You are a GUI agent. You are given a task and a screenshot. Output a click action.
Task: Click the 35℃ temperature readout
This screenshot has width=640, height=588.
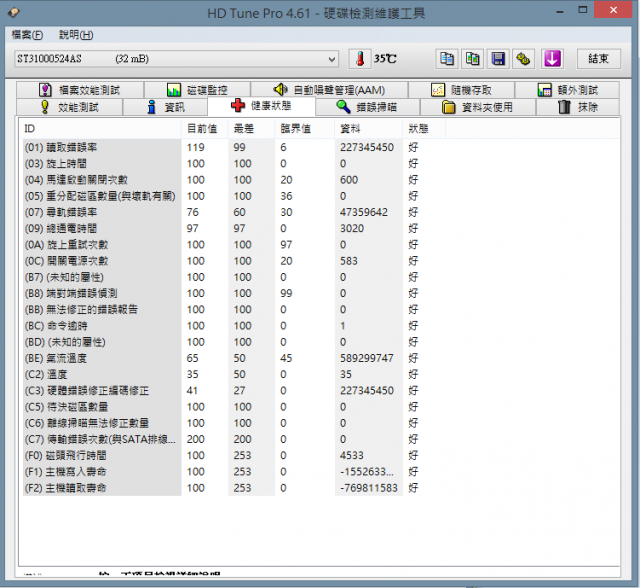point(385,59)
